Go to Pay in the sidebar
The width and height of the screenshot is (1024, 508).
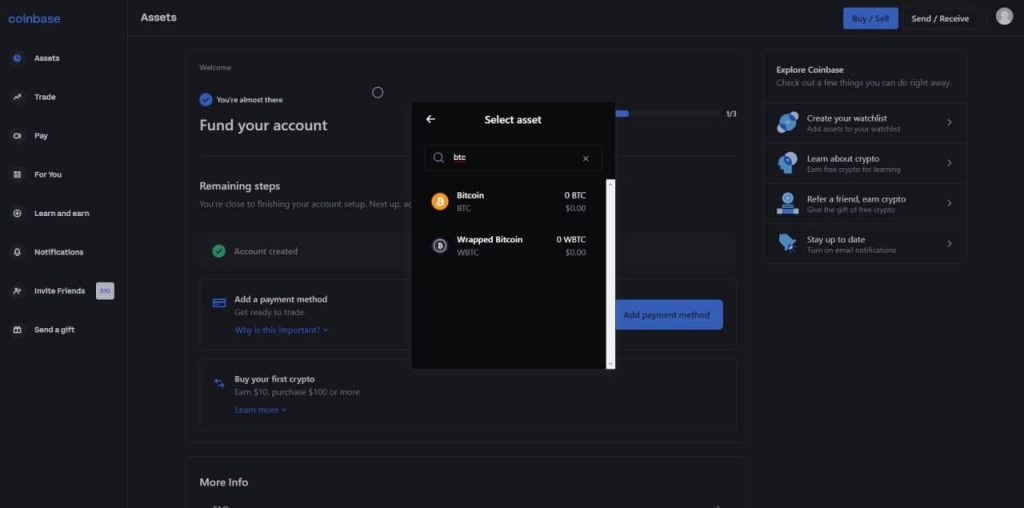pyautogui.click(x=41, y=136)
